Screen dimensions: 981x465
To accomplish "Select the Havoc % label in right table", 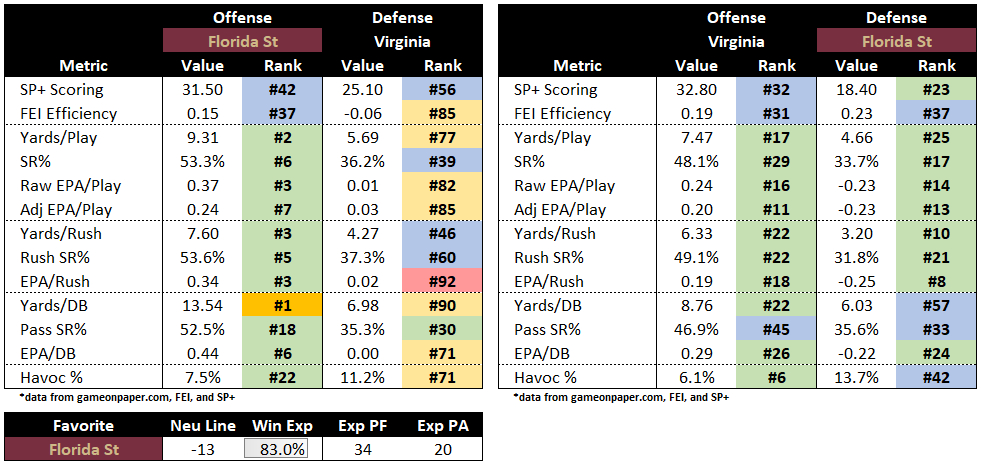I will point(549,378).
